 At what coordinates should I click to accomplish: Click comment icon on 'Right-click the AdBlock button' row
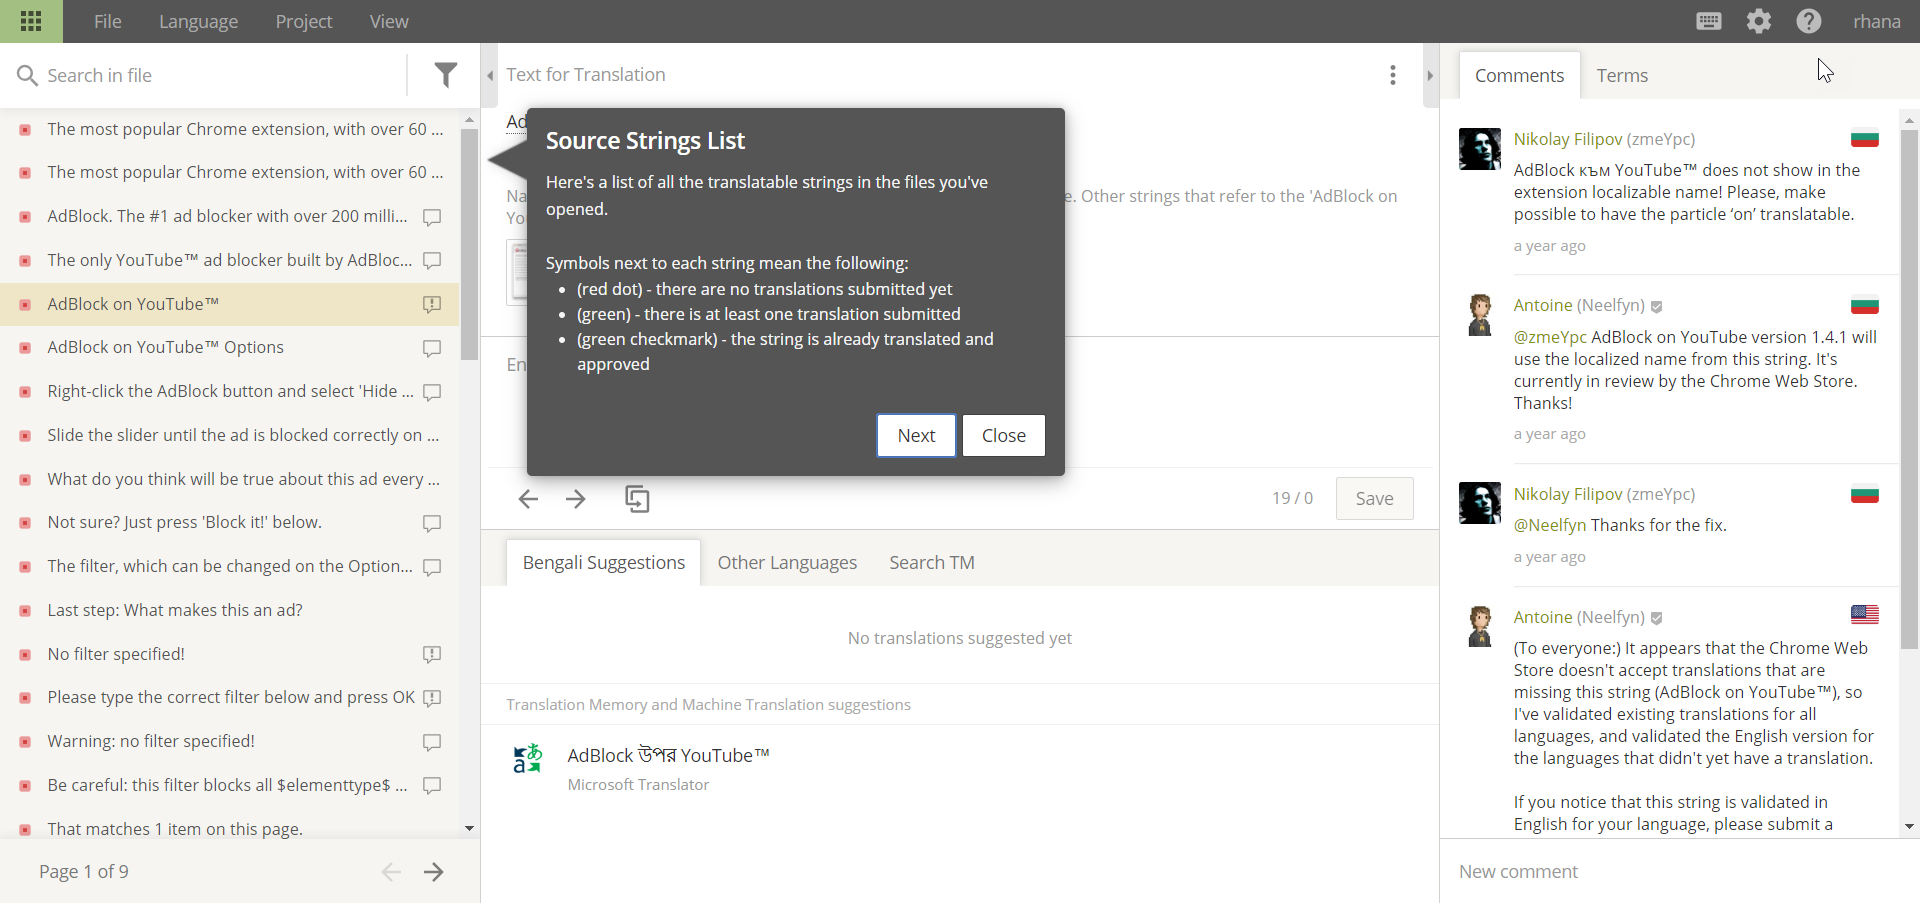[x=432, y=392]
